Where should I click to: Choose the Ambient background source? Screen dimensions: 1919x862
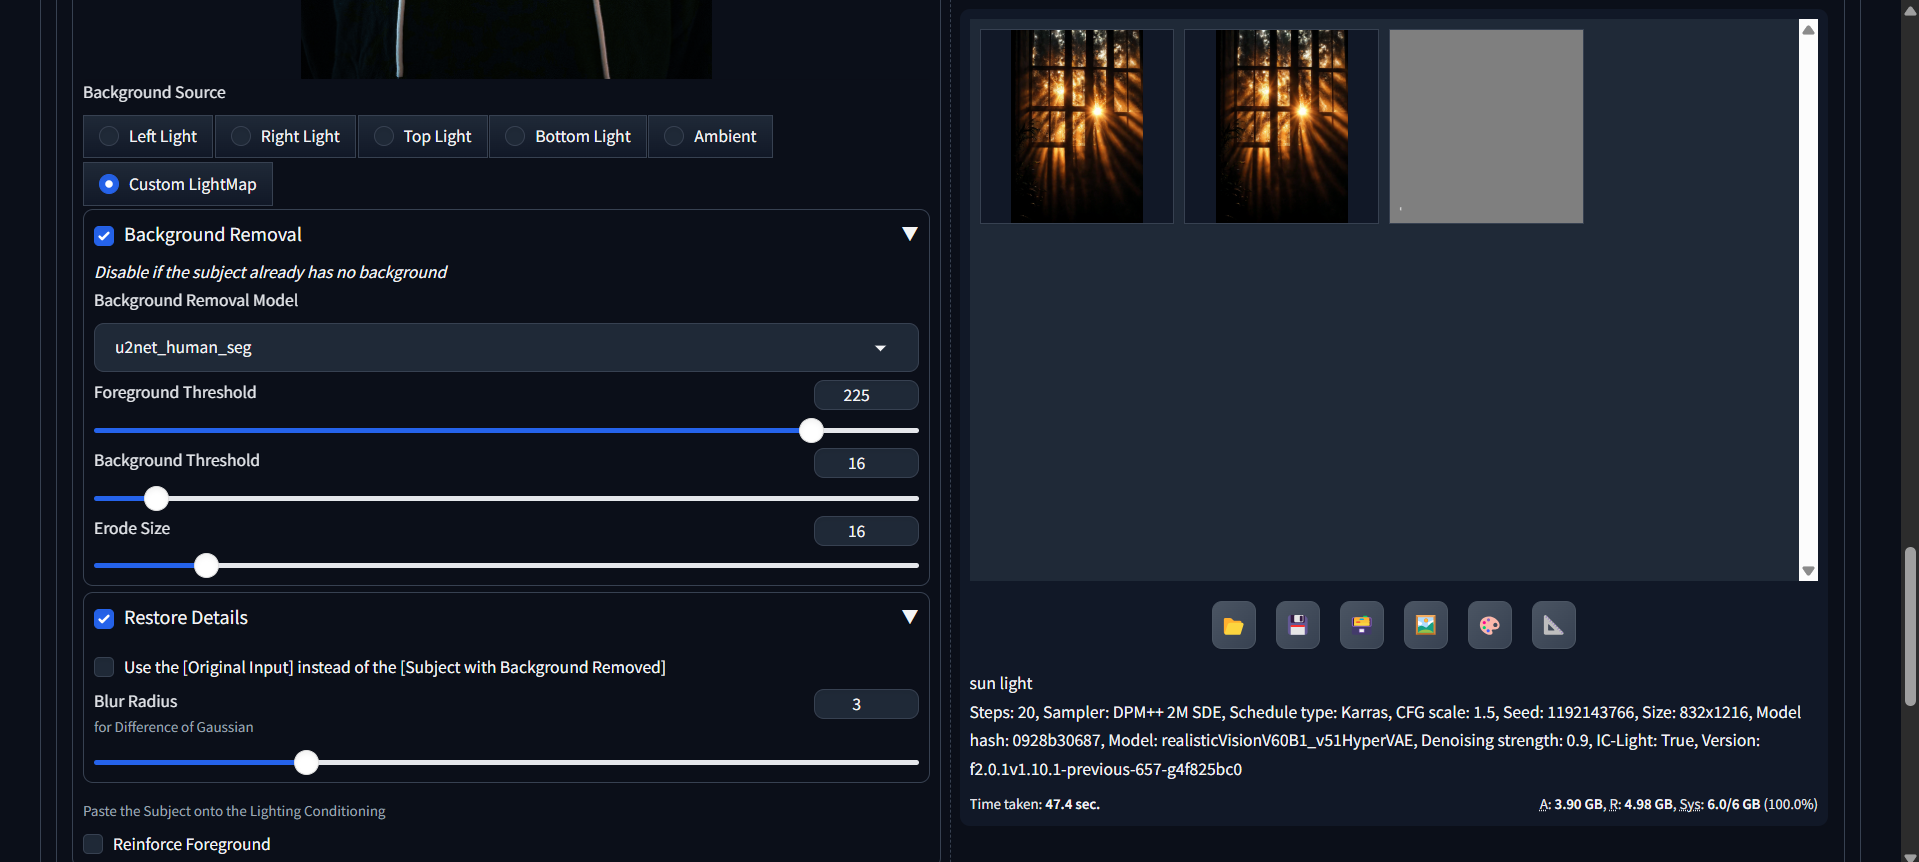[674, 136]
